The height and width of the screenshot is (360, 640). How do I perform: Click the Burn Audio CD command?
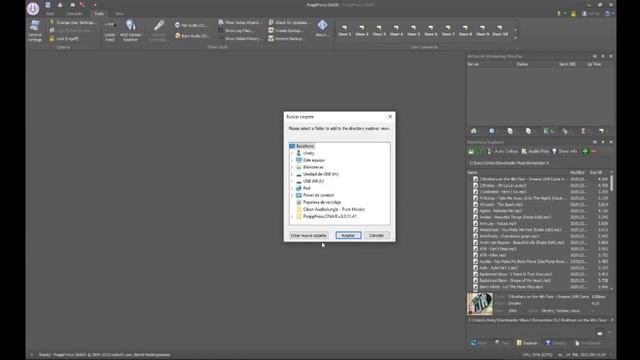coord(192,36)
